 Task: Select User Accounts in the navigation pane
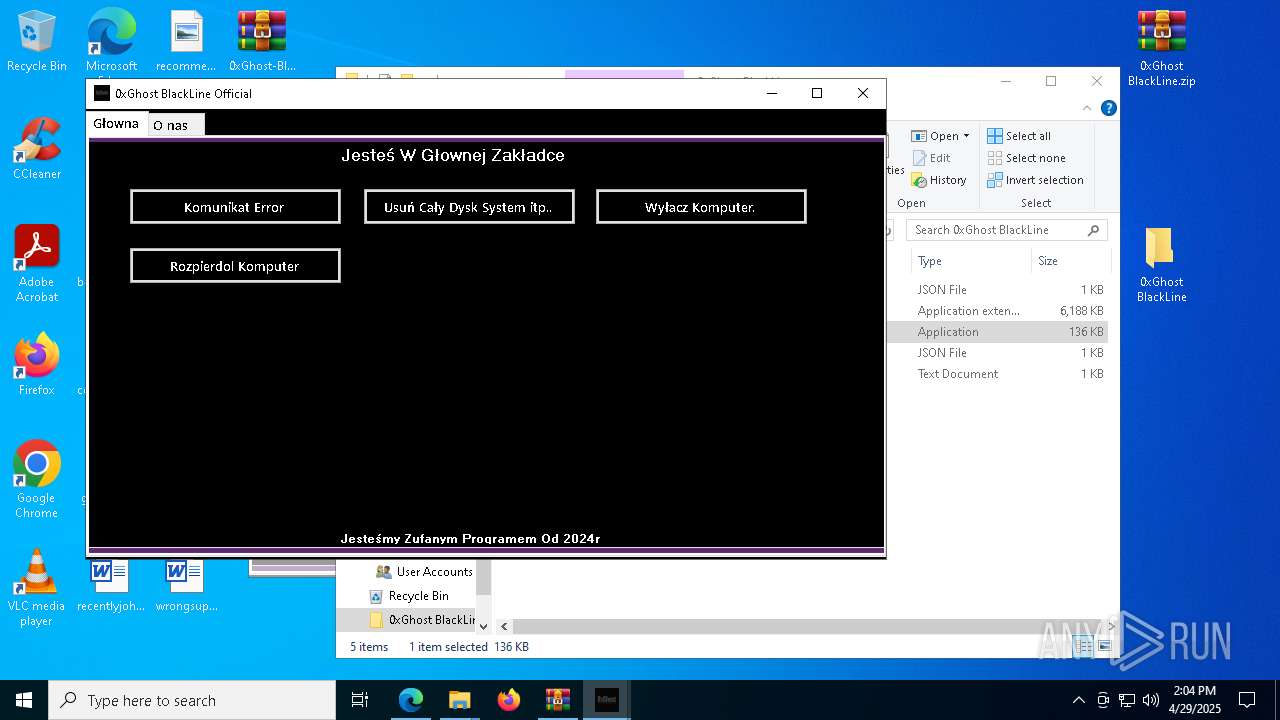424,572
